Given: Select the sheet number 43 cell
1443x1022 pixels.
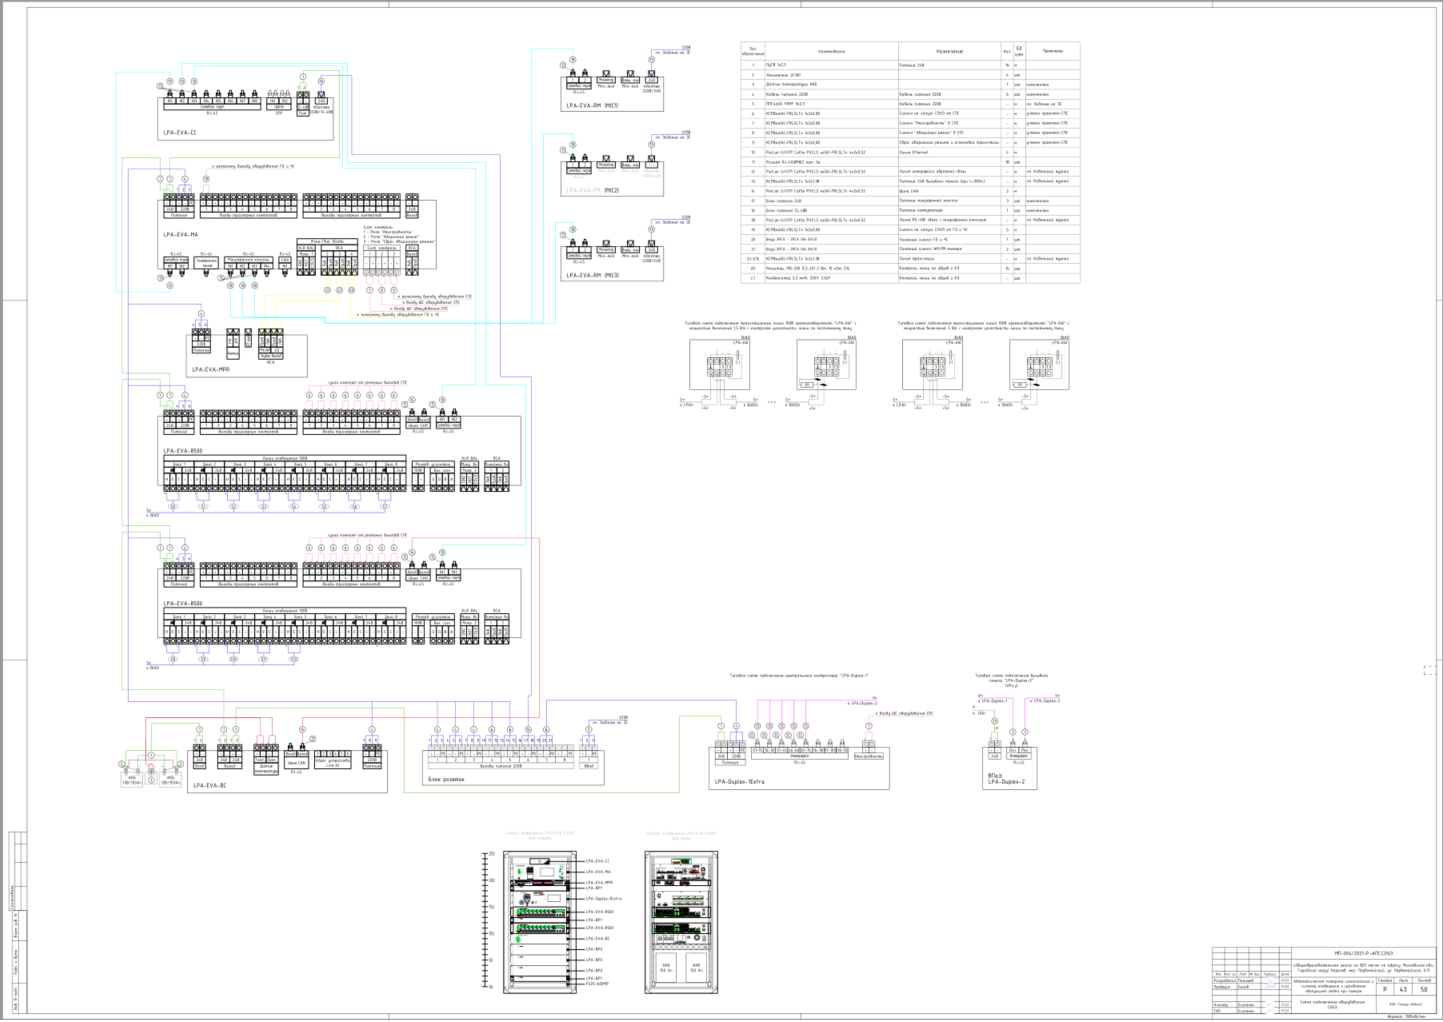Looking at the screenshot, I should tap(1403, 990).
